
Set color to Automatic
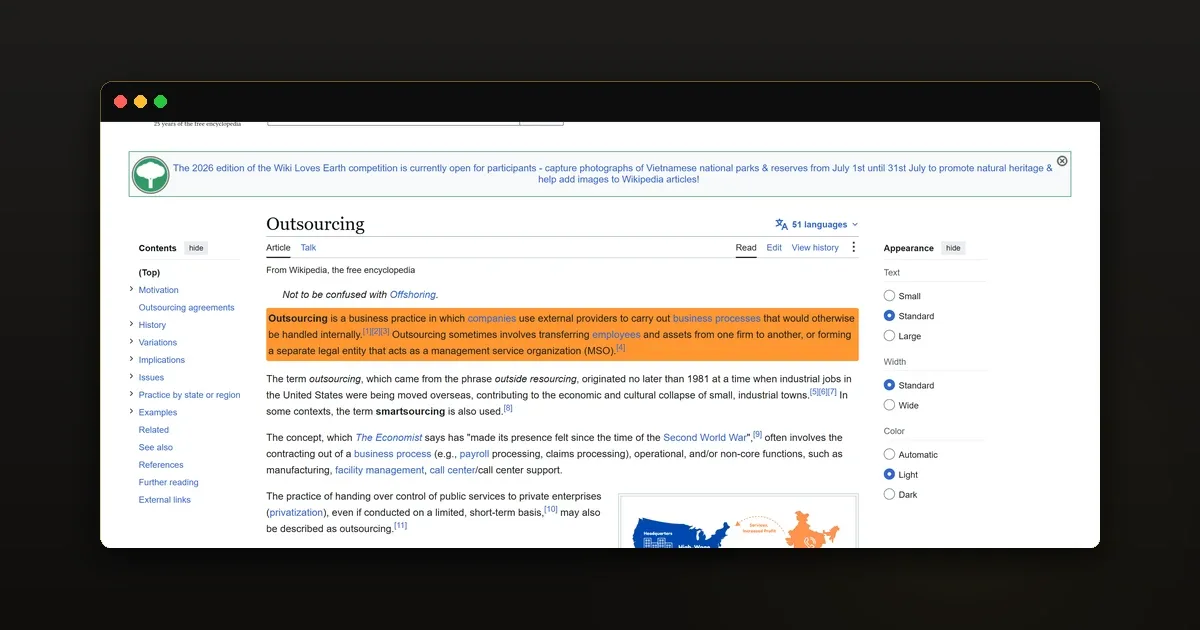tap(889, 454)
